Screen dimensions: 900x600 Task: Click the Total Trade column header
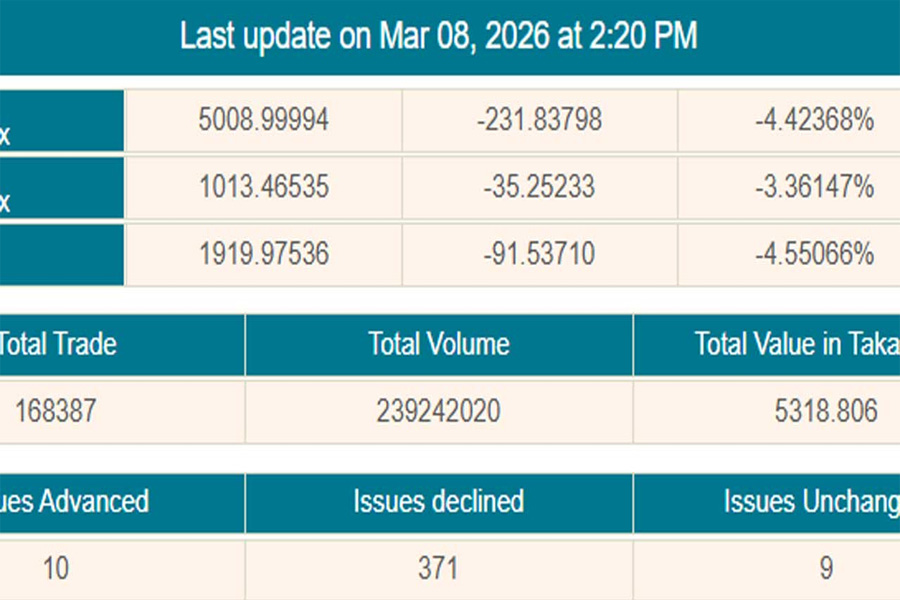pyautogui.click(x=56, y=345)
